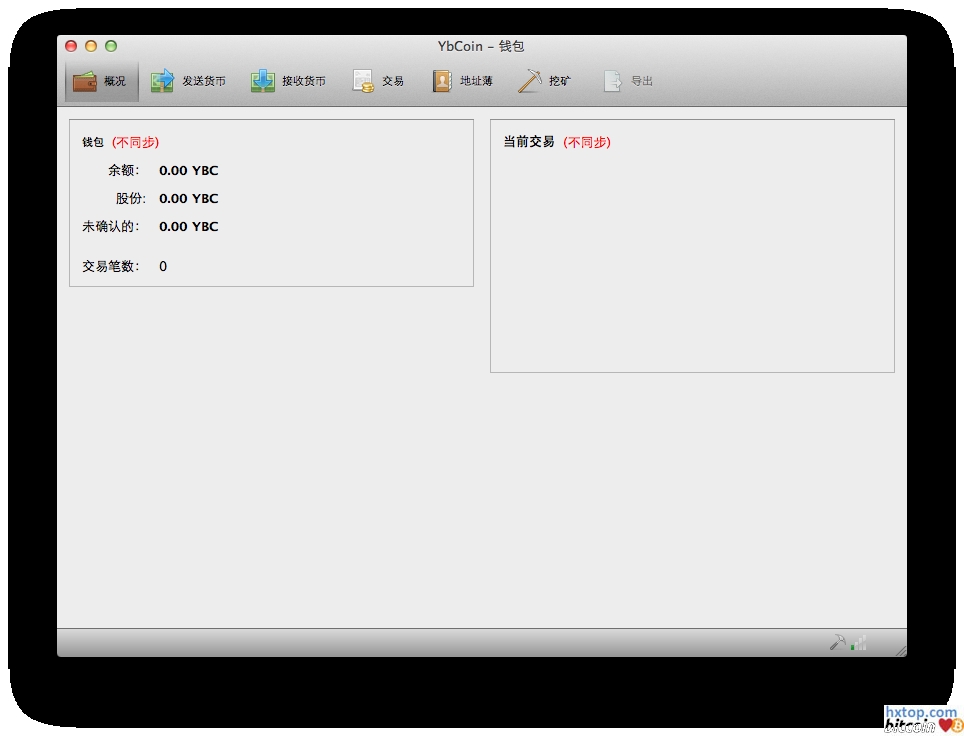Show the 交易 transactions list
Viewport: 964px width, 736px height.
pyautogui.click(x=378, y=81)
